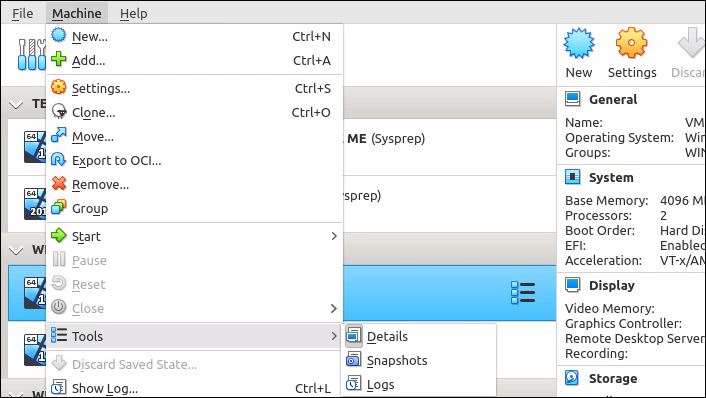Choose New... from the Machine menu
The image size is (706, 398).
[194, 36]
